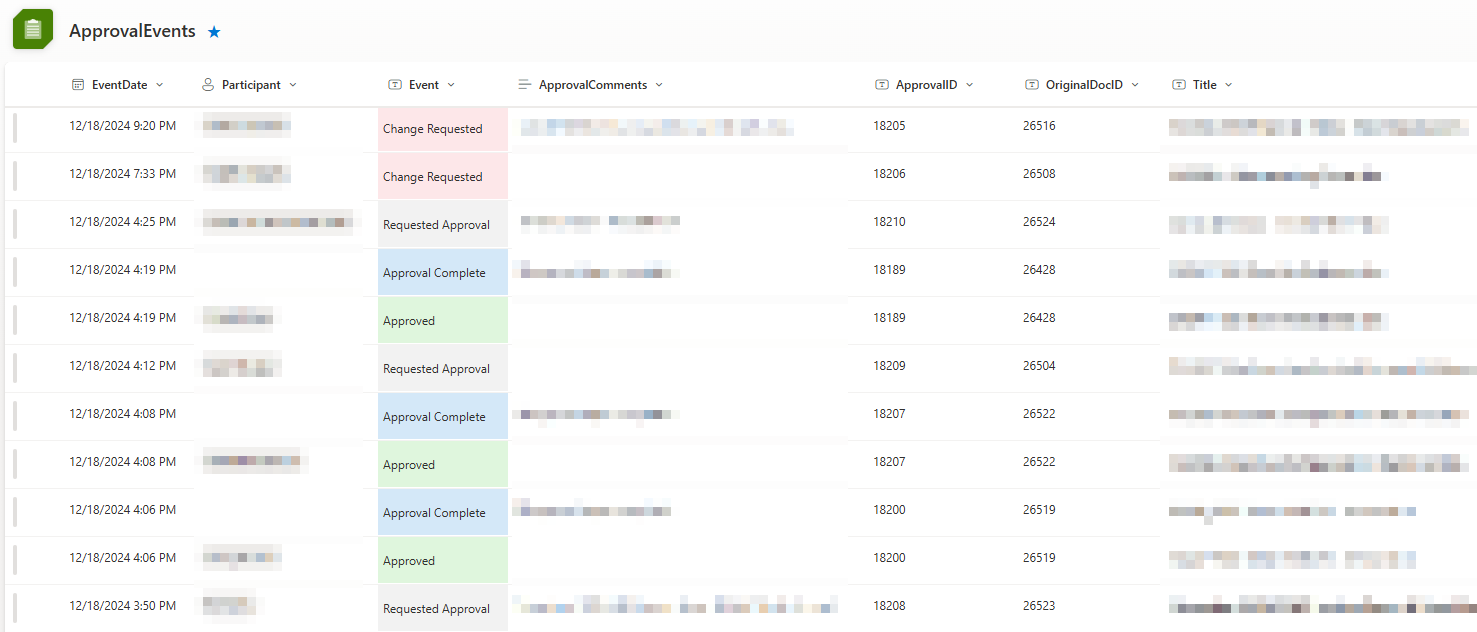Click the calendar icon beside EventDate
The width and height of the screenshot is (1477, 632).
click(x=78, y=85)
